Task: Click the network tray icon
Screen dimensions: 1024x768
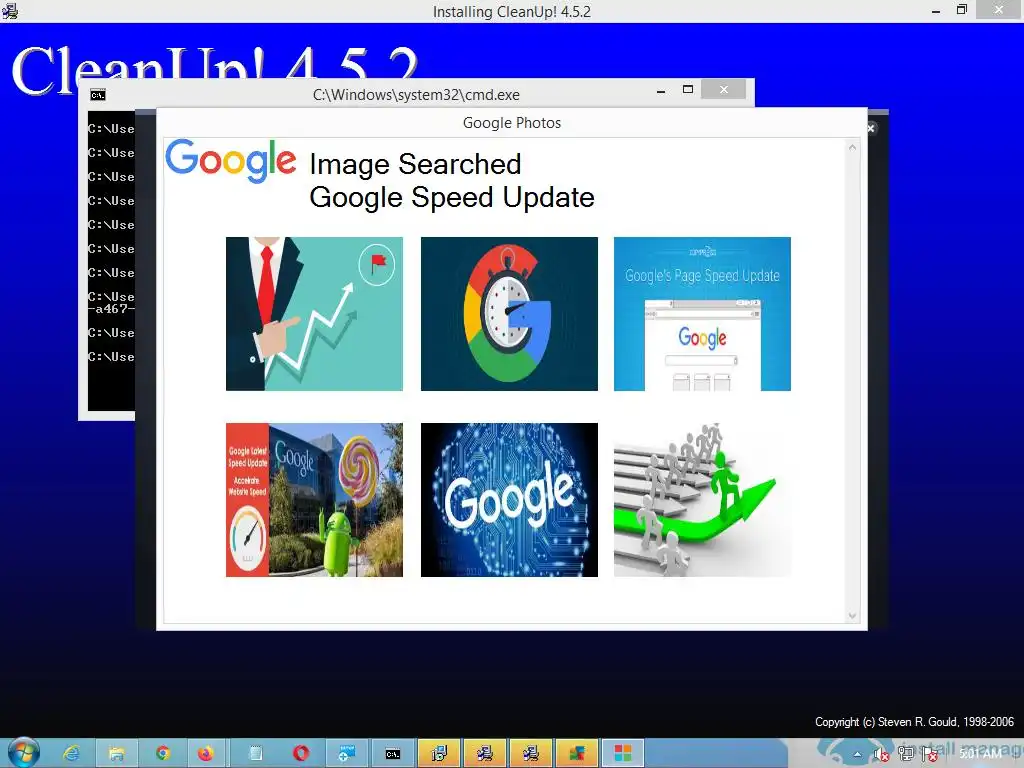Action: [x=906, y=754]
